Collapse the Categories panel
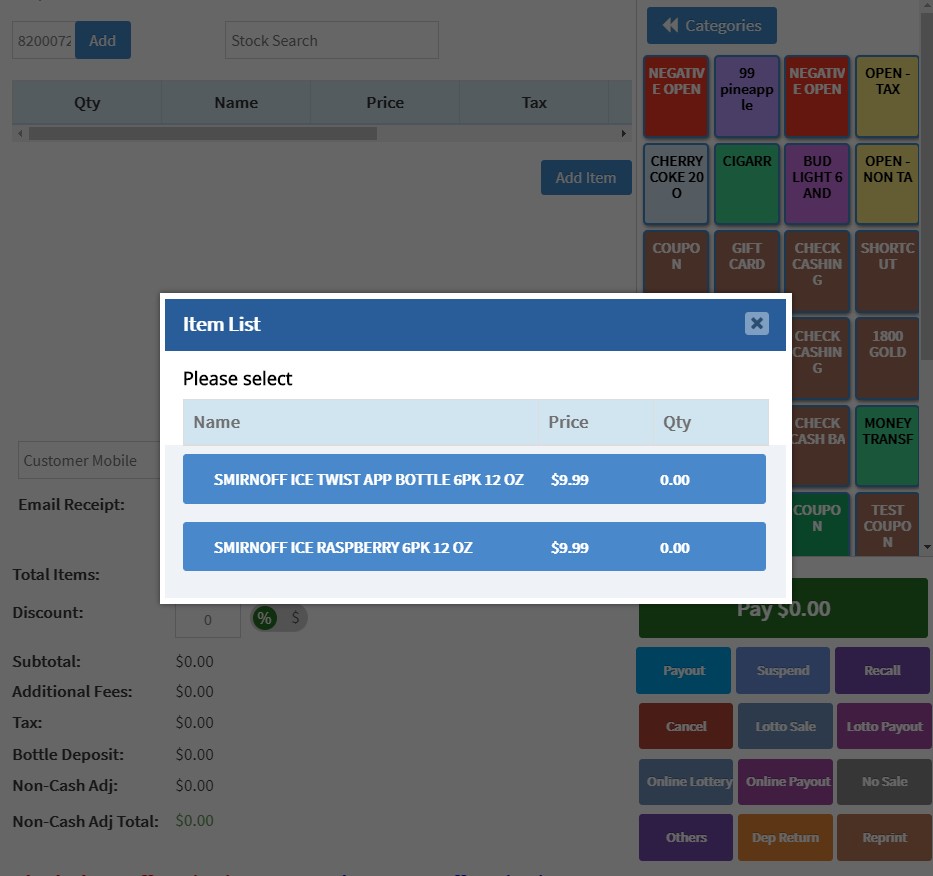The height and width of the screenshot is (876, 933). pyautogui.click(x=711, y=25)
